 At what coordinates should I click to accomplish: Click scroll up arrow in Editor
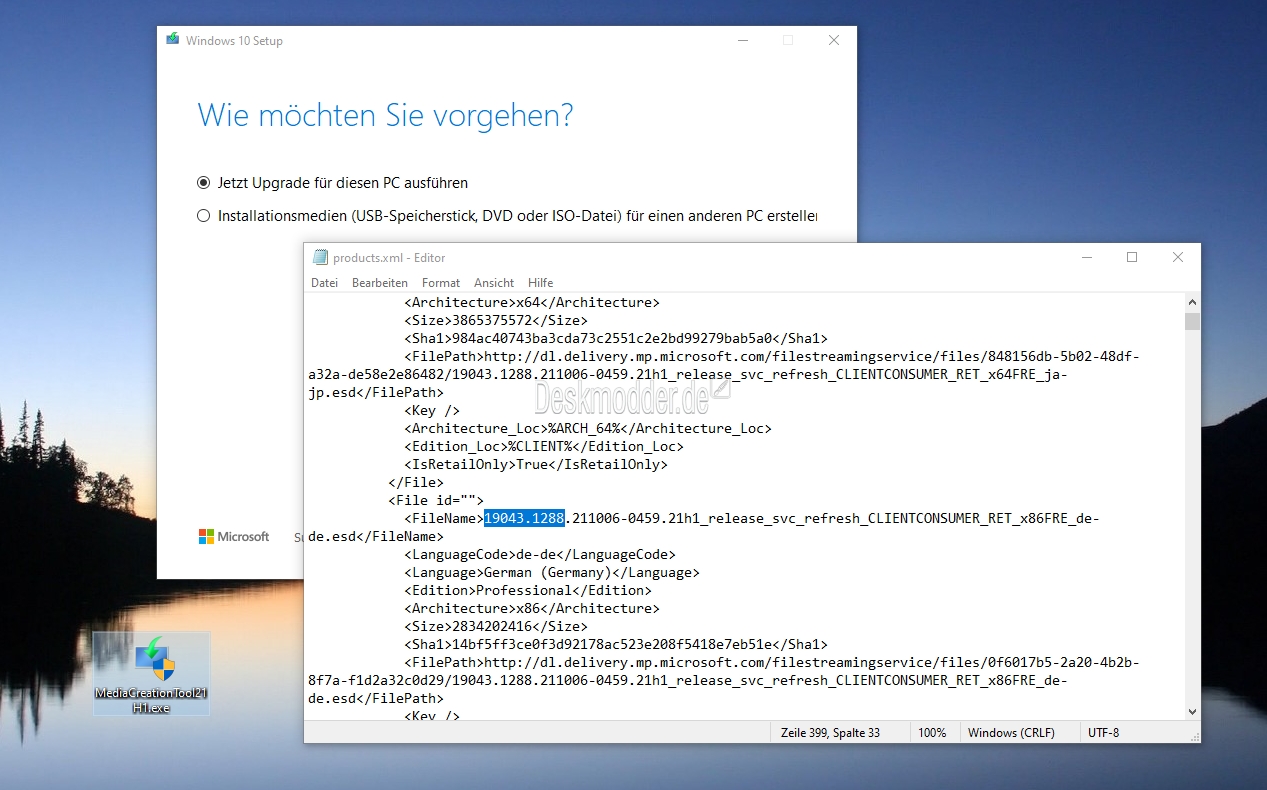point(1192,301)
